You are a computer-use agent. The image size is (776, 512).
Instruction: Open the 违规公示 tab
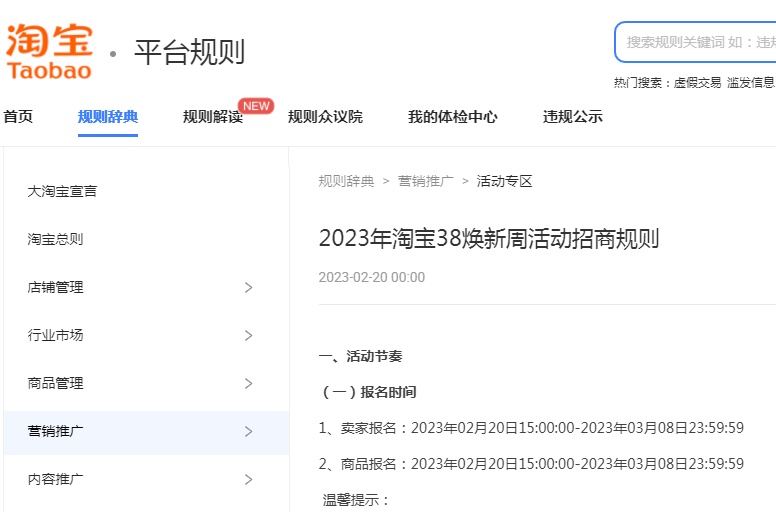click(x=573, y=117)
